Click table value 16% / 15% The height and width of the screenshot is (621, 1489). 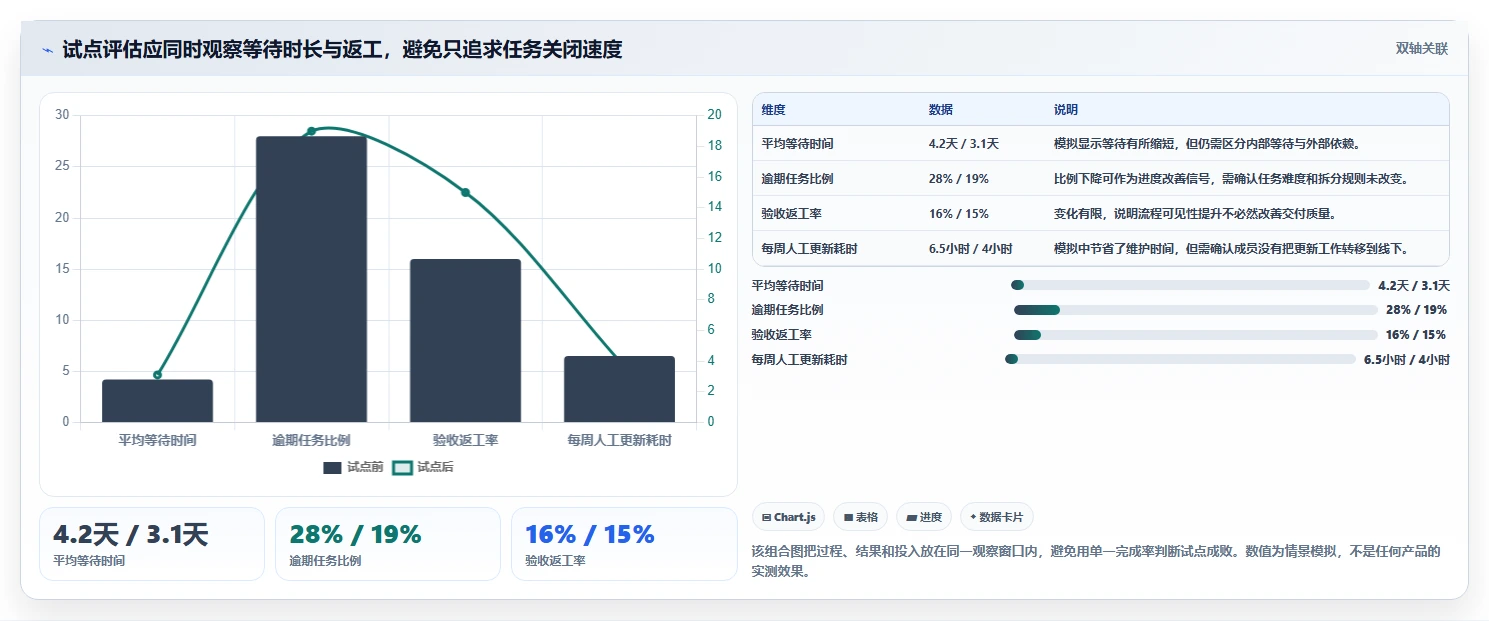point(959,214)
